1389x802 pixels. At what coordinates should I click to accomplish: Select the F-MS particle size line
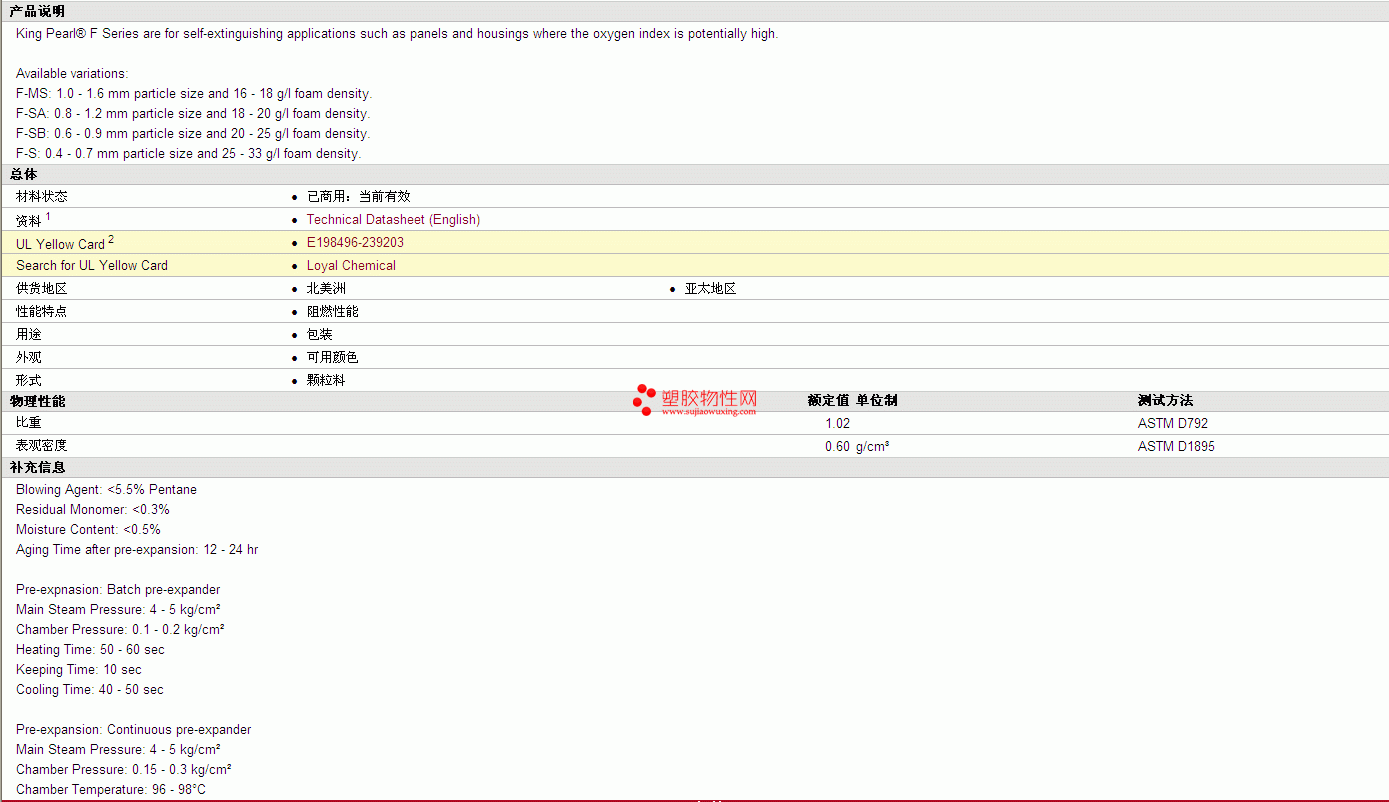[194, 93]
